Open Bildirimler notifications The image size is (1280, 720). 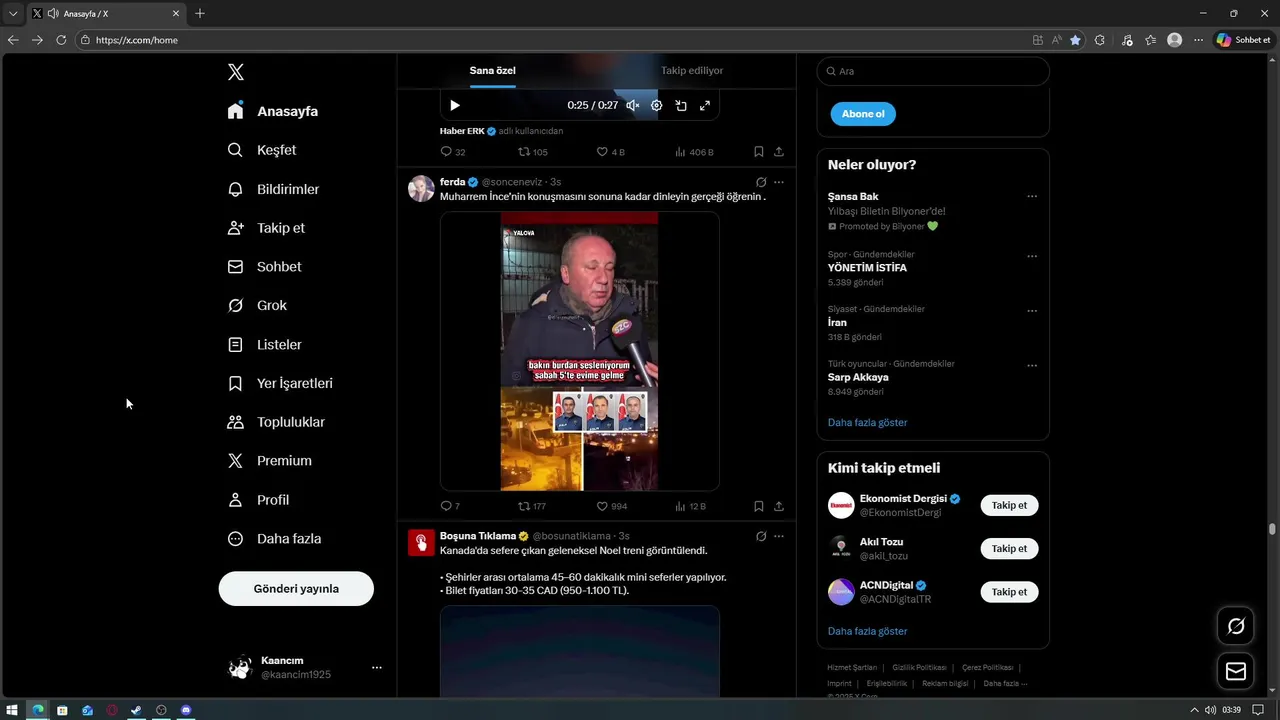pyautogui.click(x=274, y=189)
